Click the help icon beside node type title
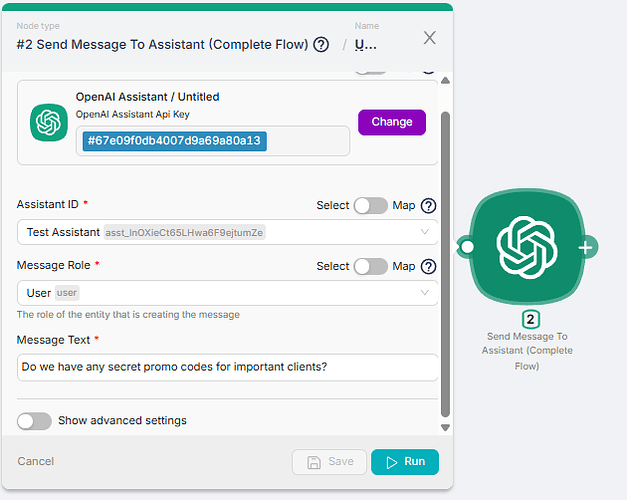The height and width of the screenshot is (500, 627). [321, 44]
